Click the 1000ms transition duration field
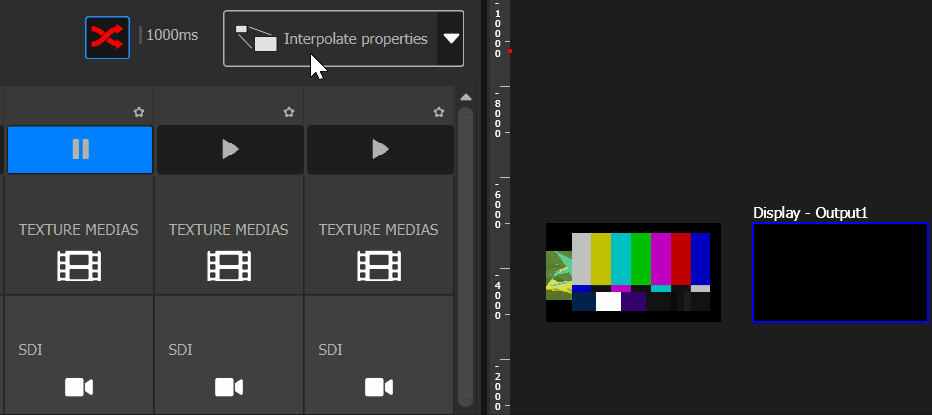The height and width of the screenshot is (415, 932). (172, 35)
